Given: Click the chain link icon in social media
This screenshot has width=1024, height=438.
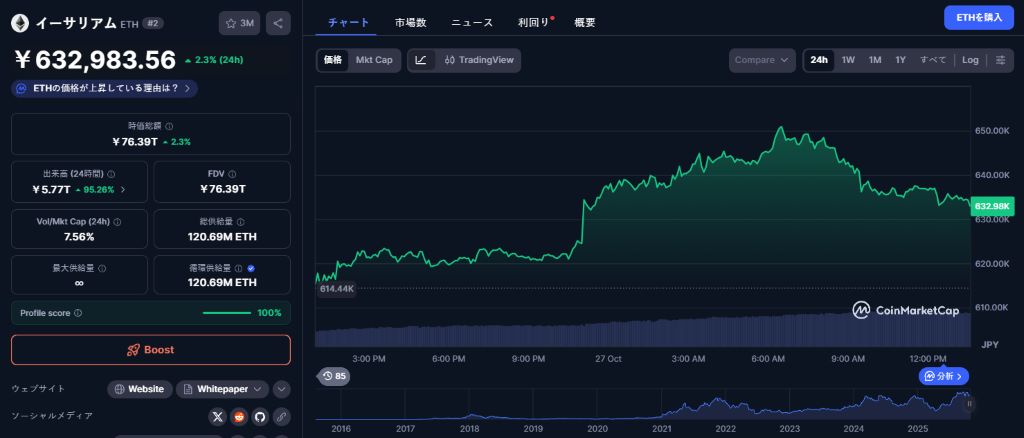Looking at the screenshot, I should (x=282, y=416).
